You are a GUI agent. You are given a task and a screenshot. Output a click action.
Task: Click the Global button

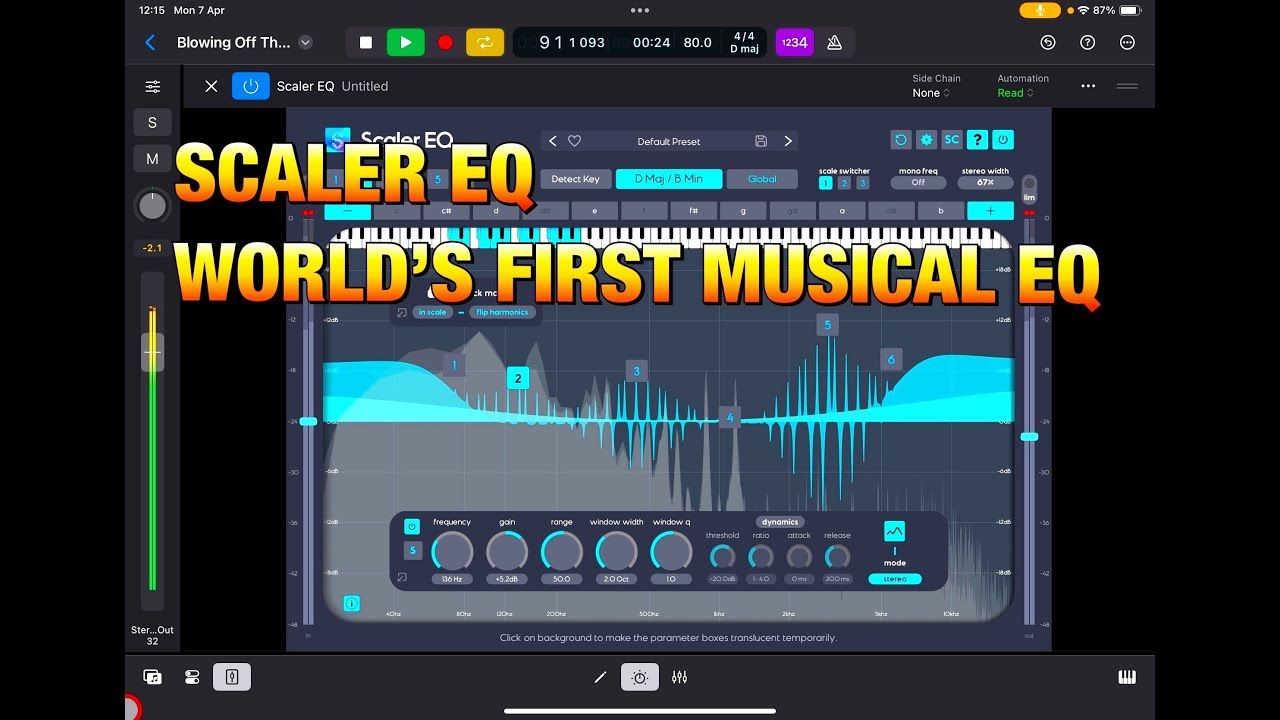coord(762,179)
